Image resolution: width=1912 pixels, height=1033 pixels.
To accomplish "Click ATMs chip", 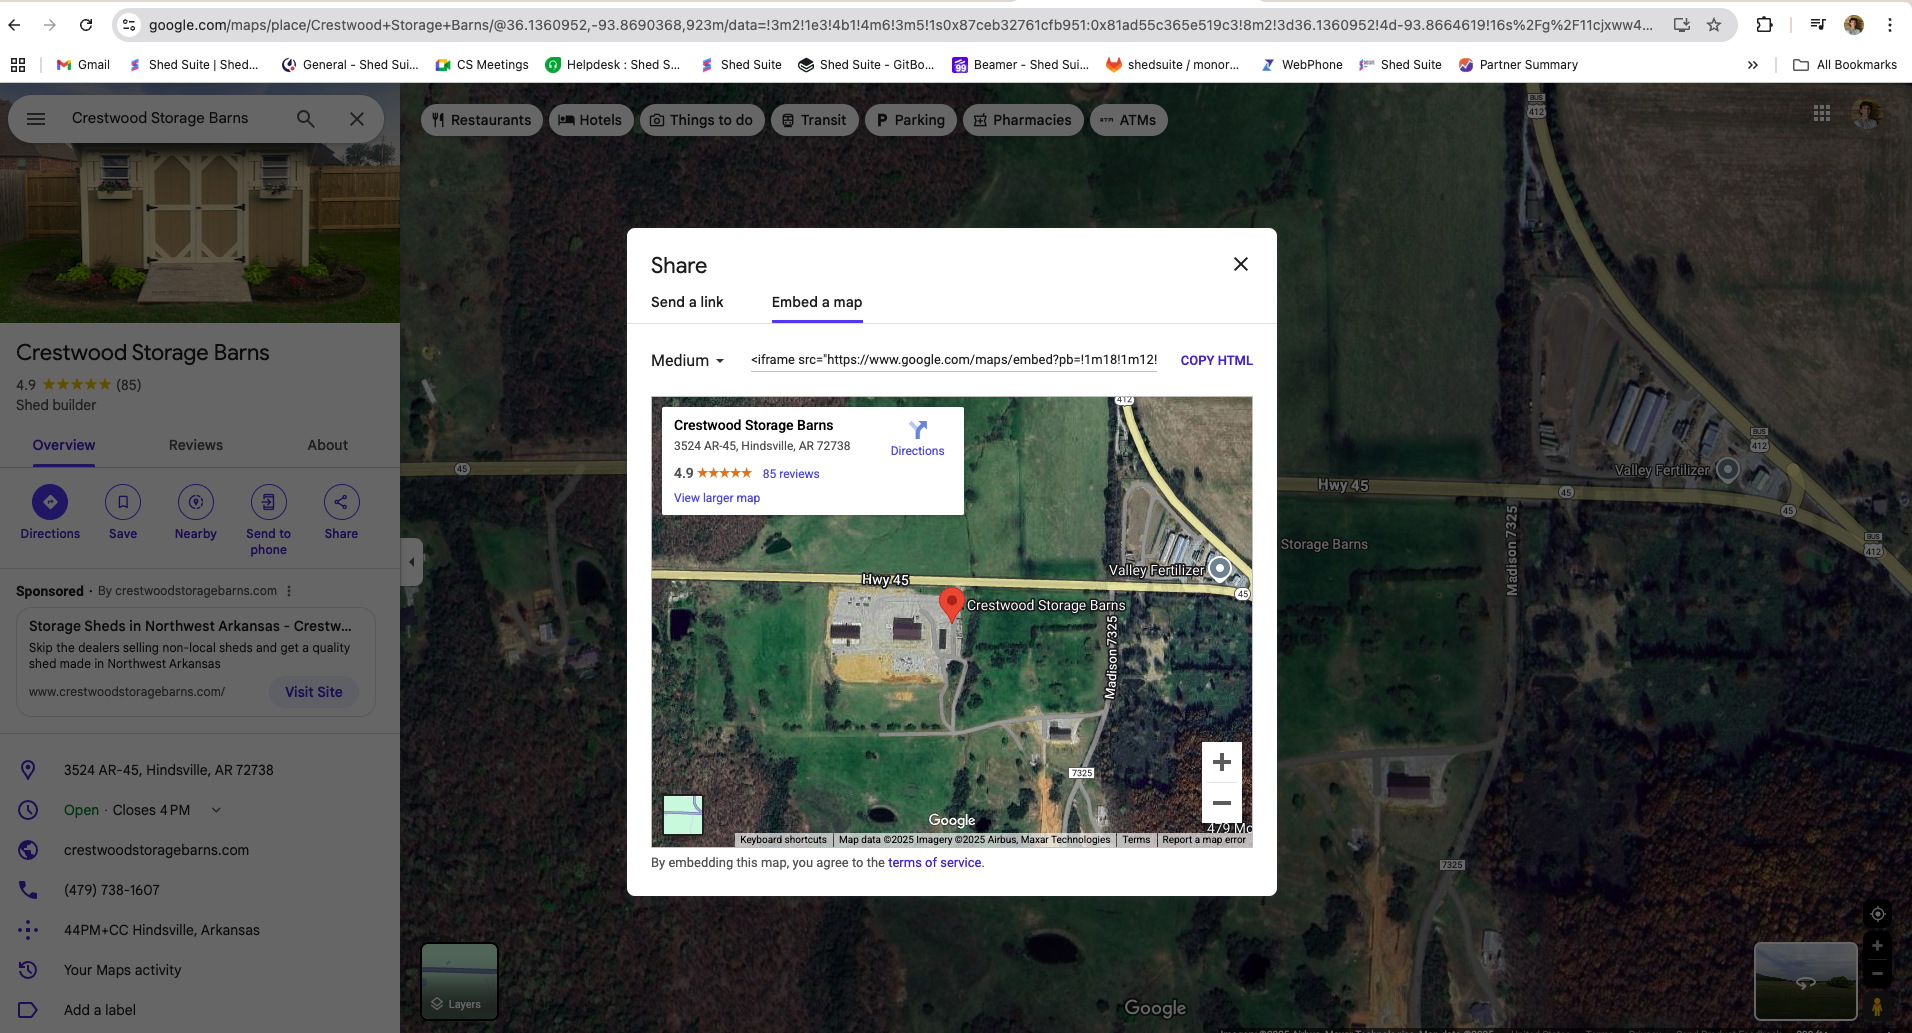I will pos(1129,120).
